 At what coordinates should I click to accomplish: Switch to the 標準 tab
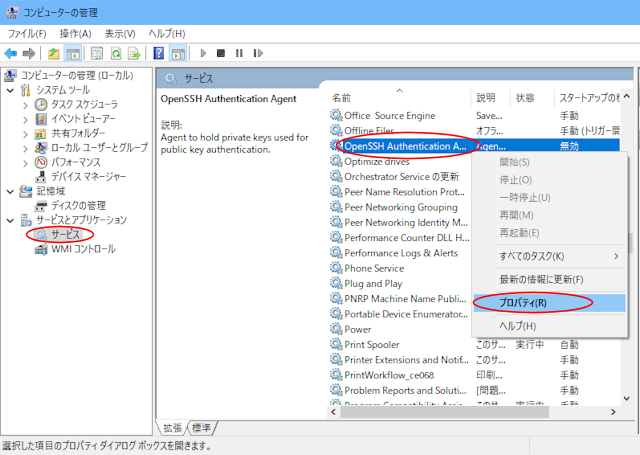pos(201,428)
